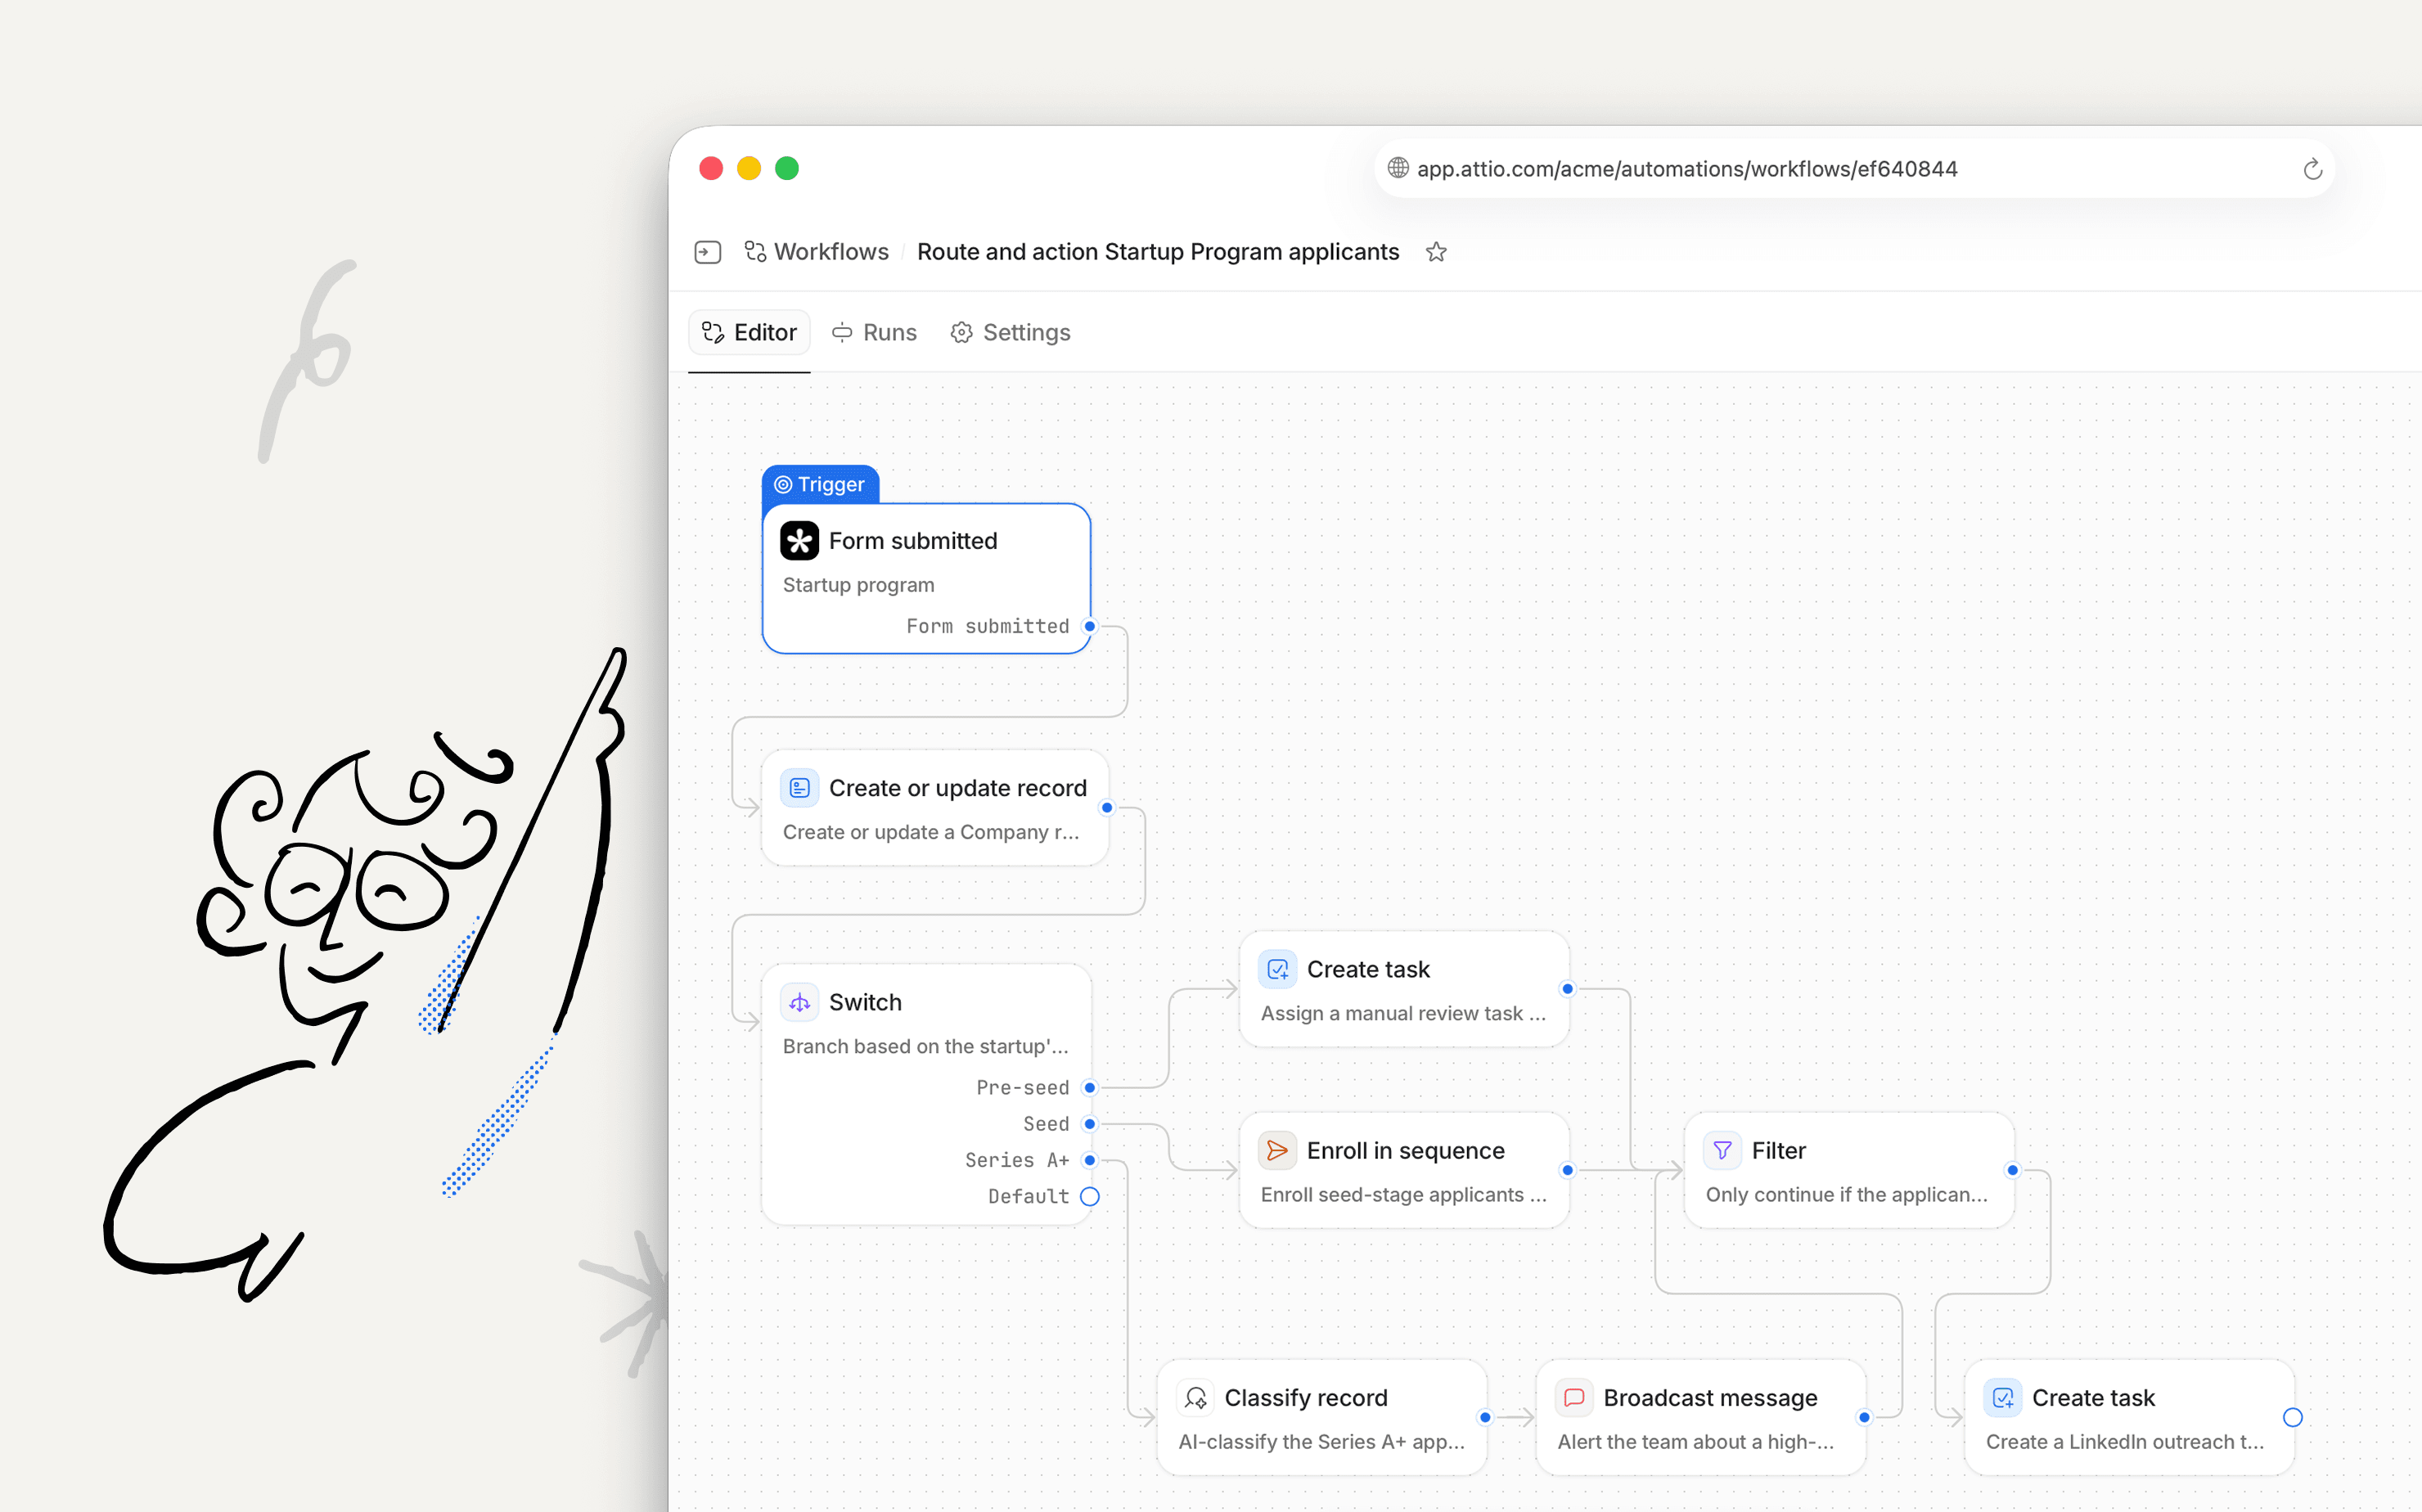Reload the page in address bar

coord(2312,169)
